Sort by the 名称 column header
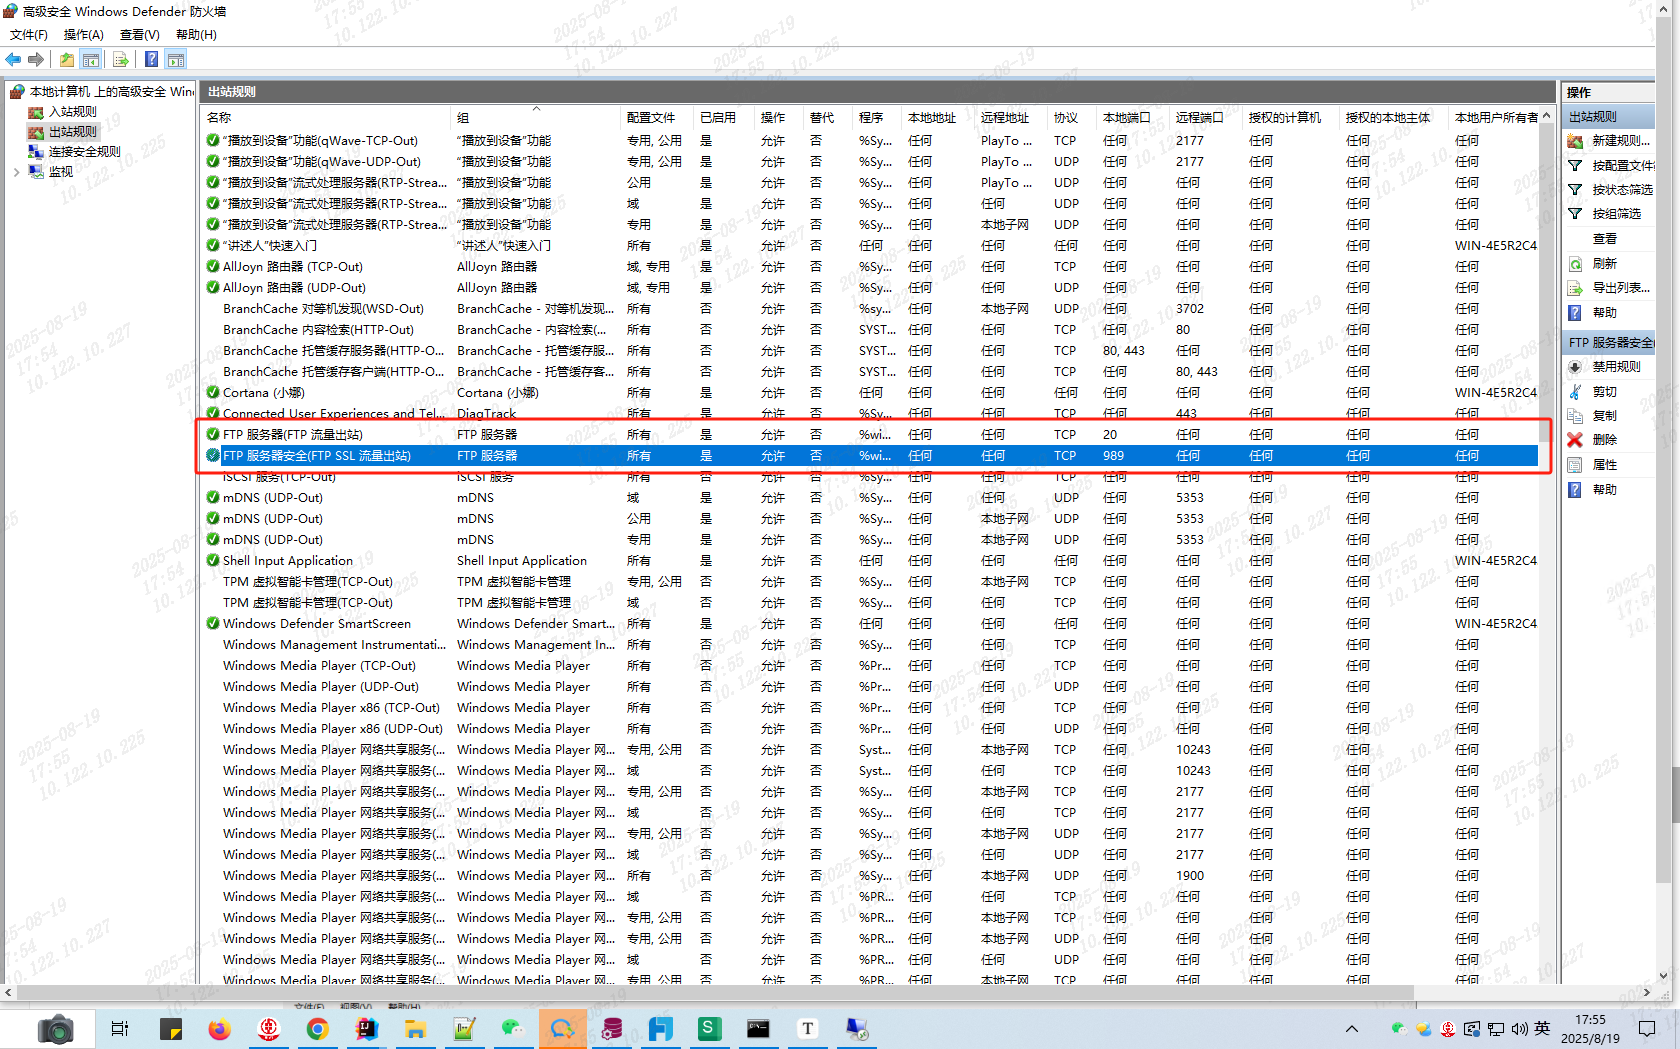This screenshot has height=1049, width=1680. pyautogui.click(x=219, y=118)
